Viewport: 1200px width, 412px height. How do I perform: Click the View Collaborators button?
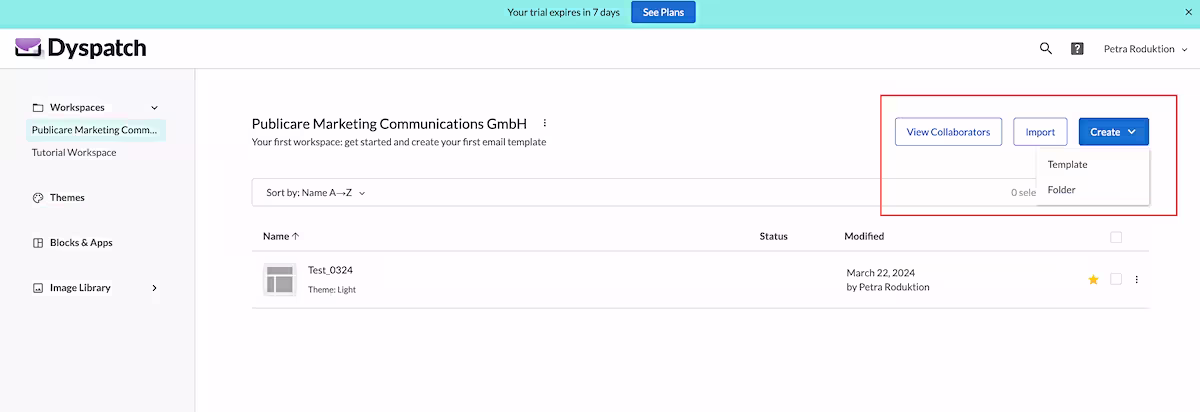point(948,132)
